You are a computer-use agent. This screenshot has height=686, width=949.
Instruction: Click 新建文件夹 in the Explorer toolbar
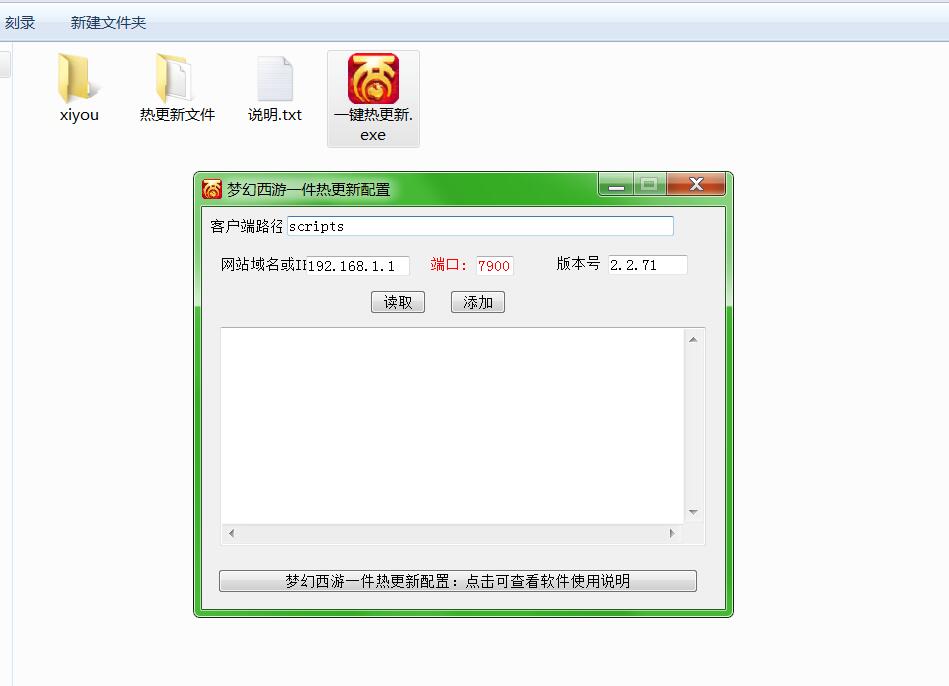pyautogui.click(x=108, y=22)
